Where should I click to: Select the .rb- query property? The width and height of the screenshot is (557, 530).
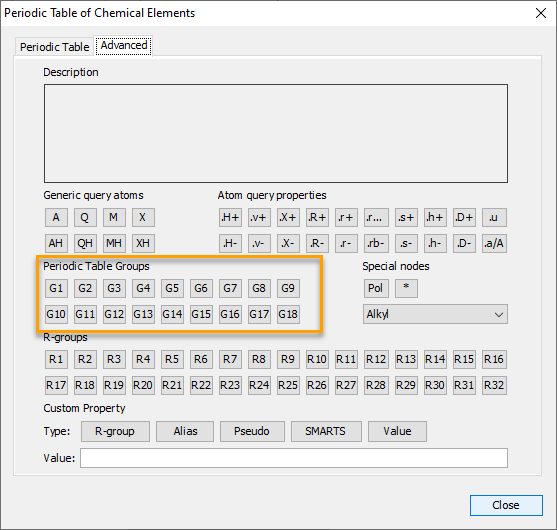click(x=376, y=243)
